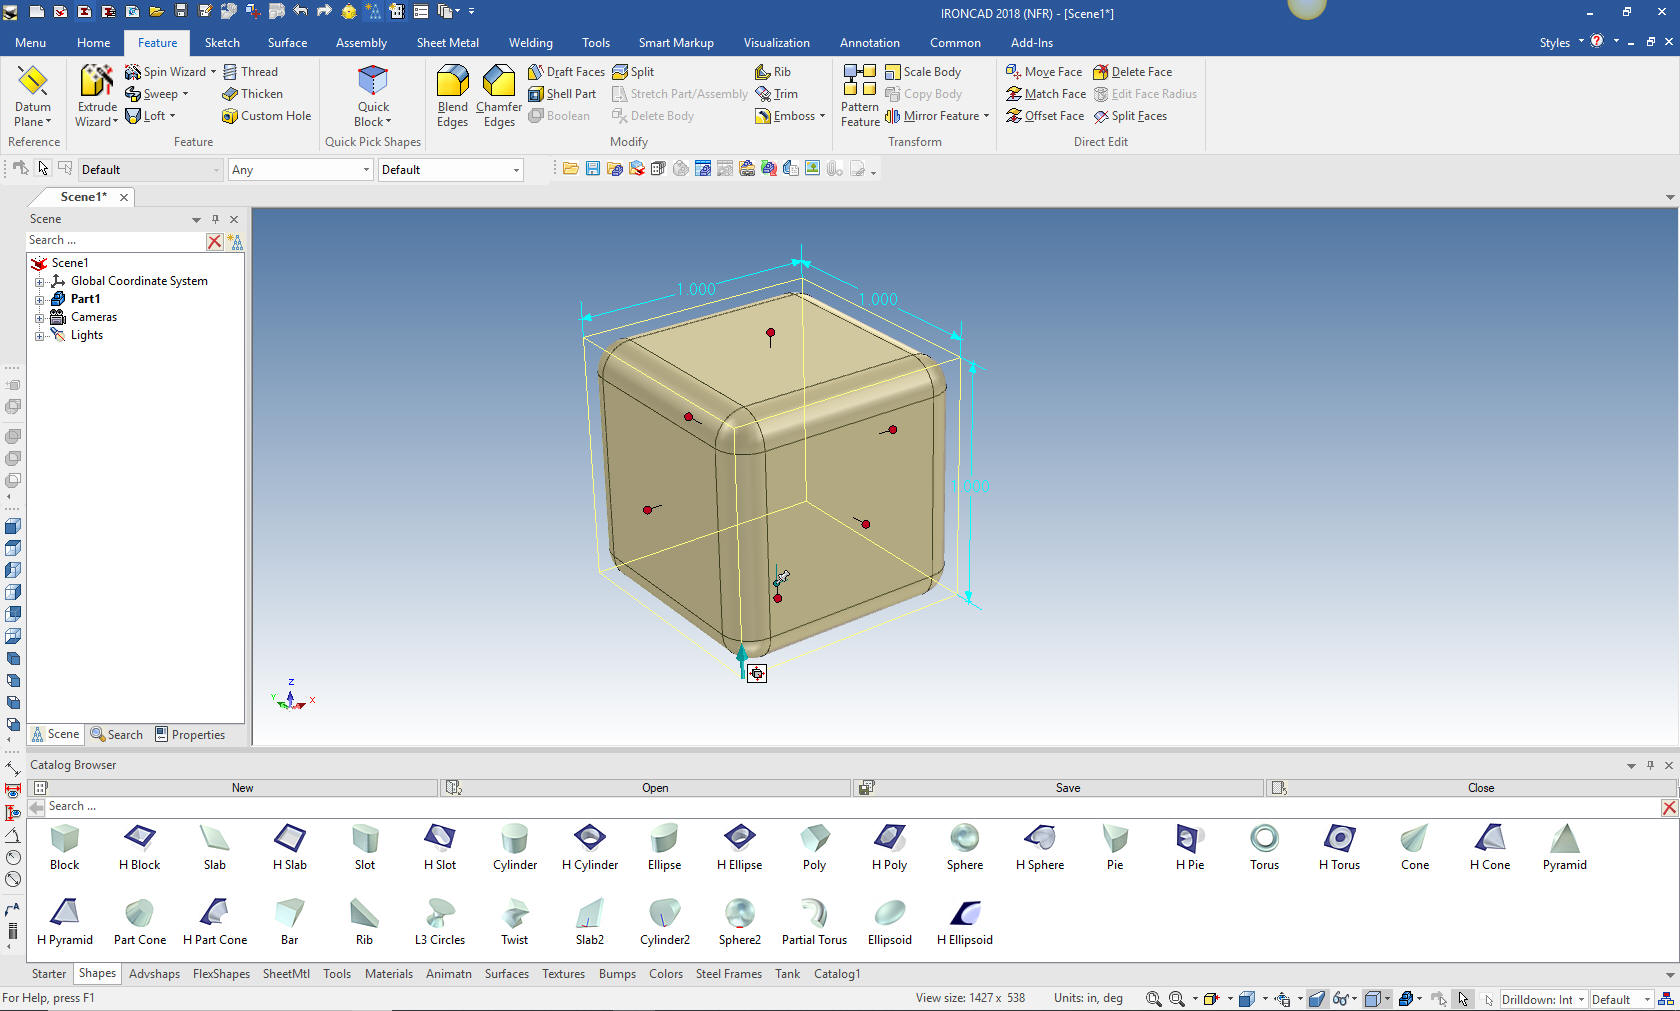
Task: Pick the L3 Circles catalog shape
Action: [x=440, y=922]
